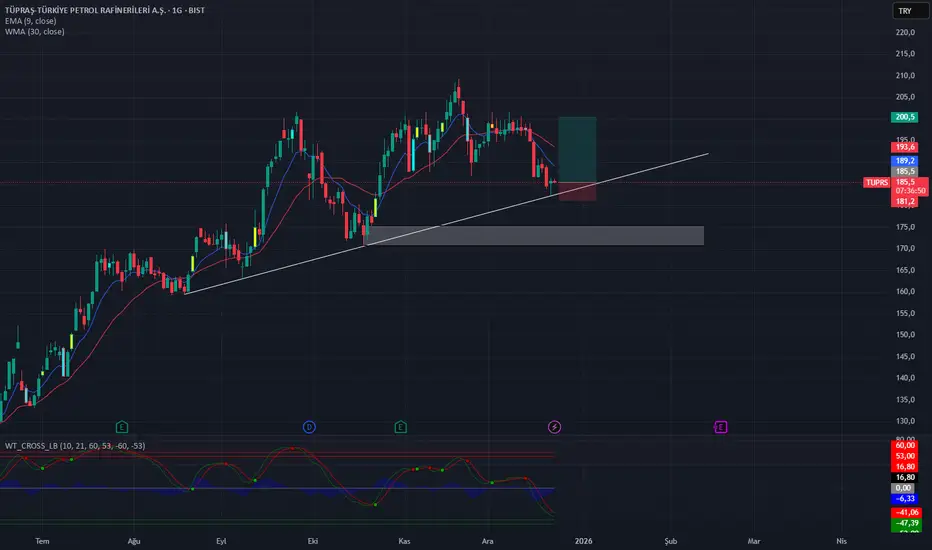Screen dimensions: 932x550
Task: Click the red 181,2 stop price label
Action: point(905,202)
